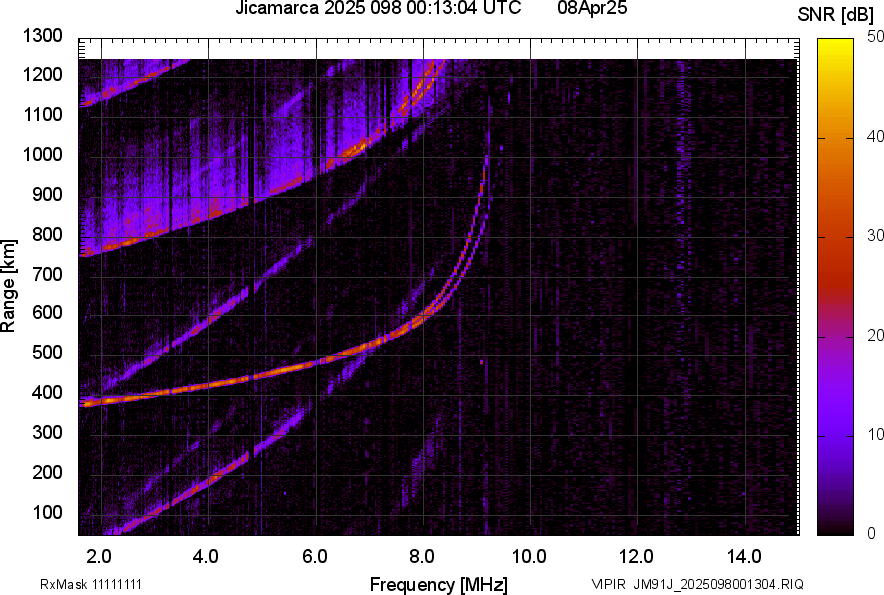
Task: Click the frequency tick label 2.0
Action: click(98, 557)
